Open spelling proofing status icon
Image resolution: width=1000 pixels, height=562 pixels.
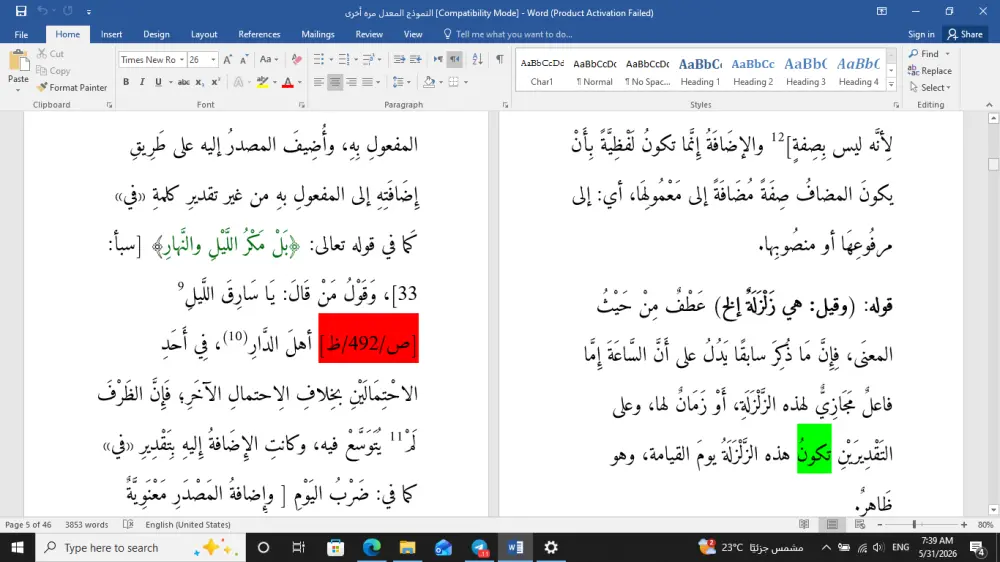[x=128, y=524]
